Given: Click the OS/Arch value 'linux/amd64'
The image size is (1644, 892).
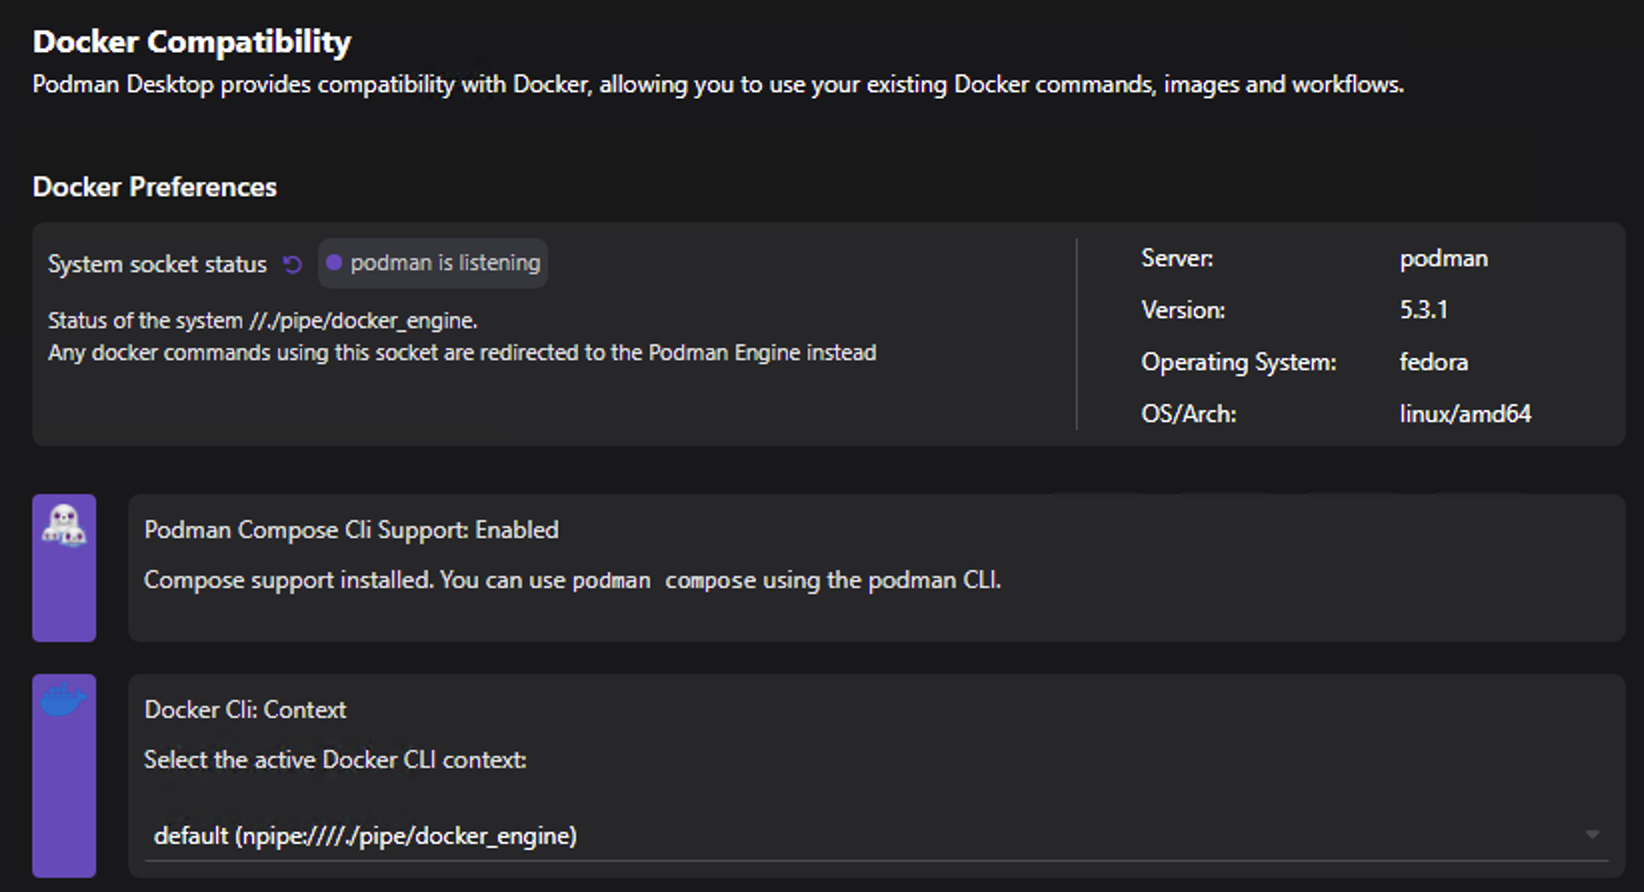Looking at the screenshot, I should point(1465,414).
